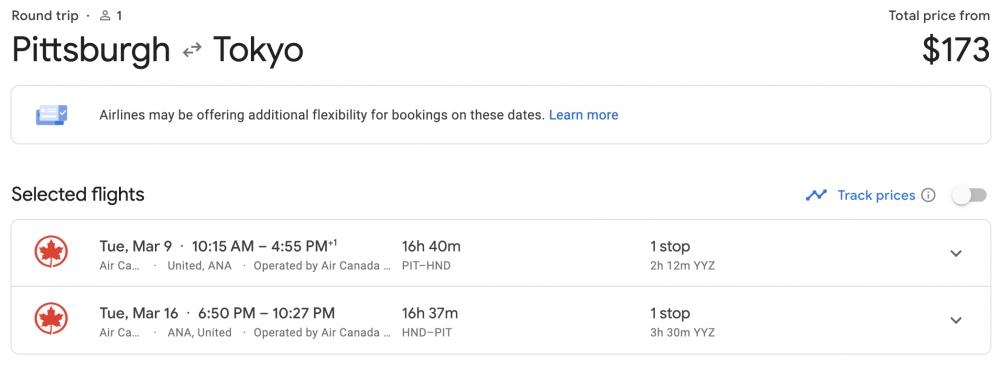Image resolution: width=1000 pixels, height=368 pixels.
Task: Expand the Tue, Mar 9 flight details
Action: (955, 253)
